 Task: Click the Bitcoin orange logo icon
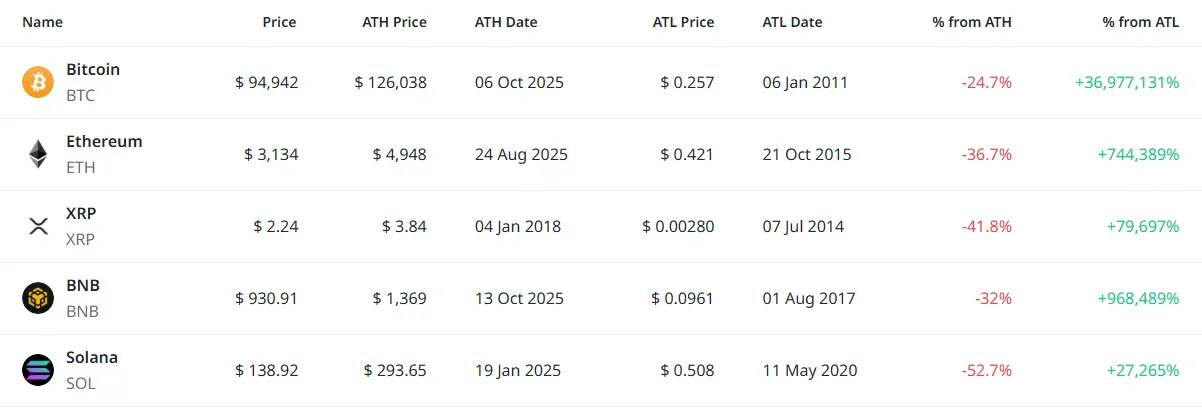point(38,82)
